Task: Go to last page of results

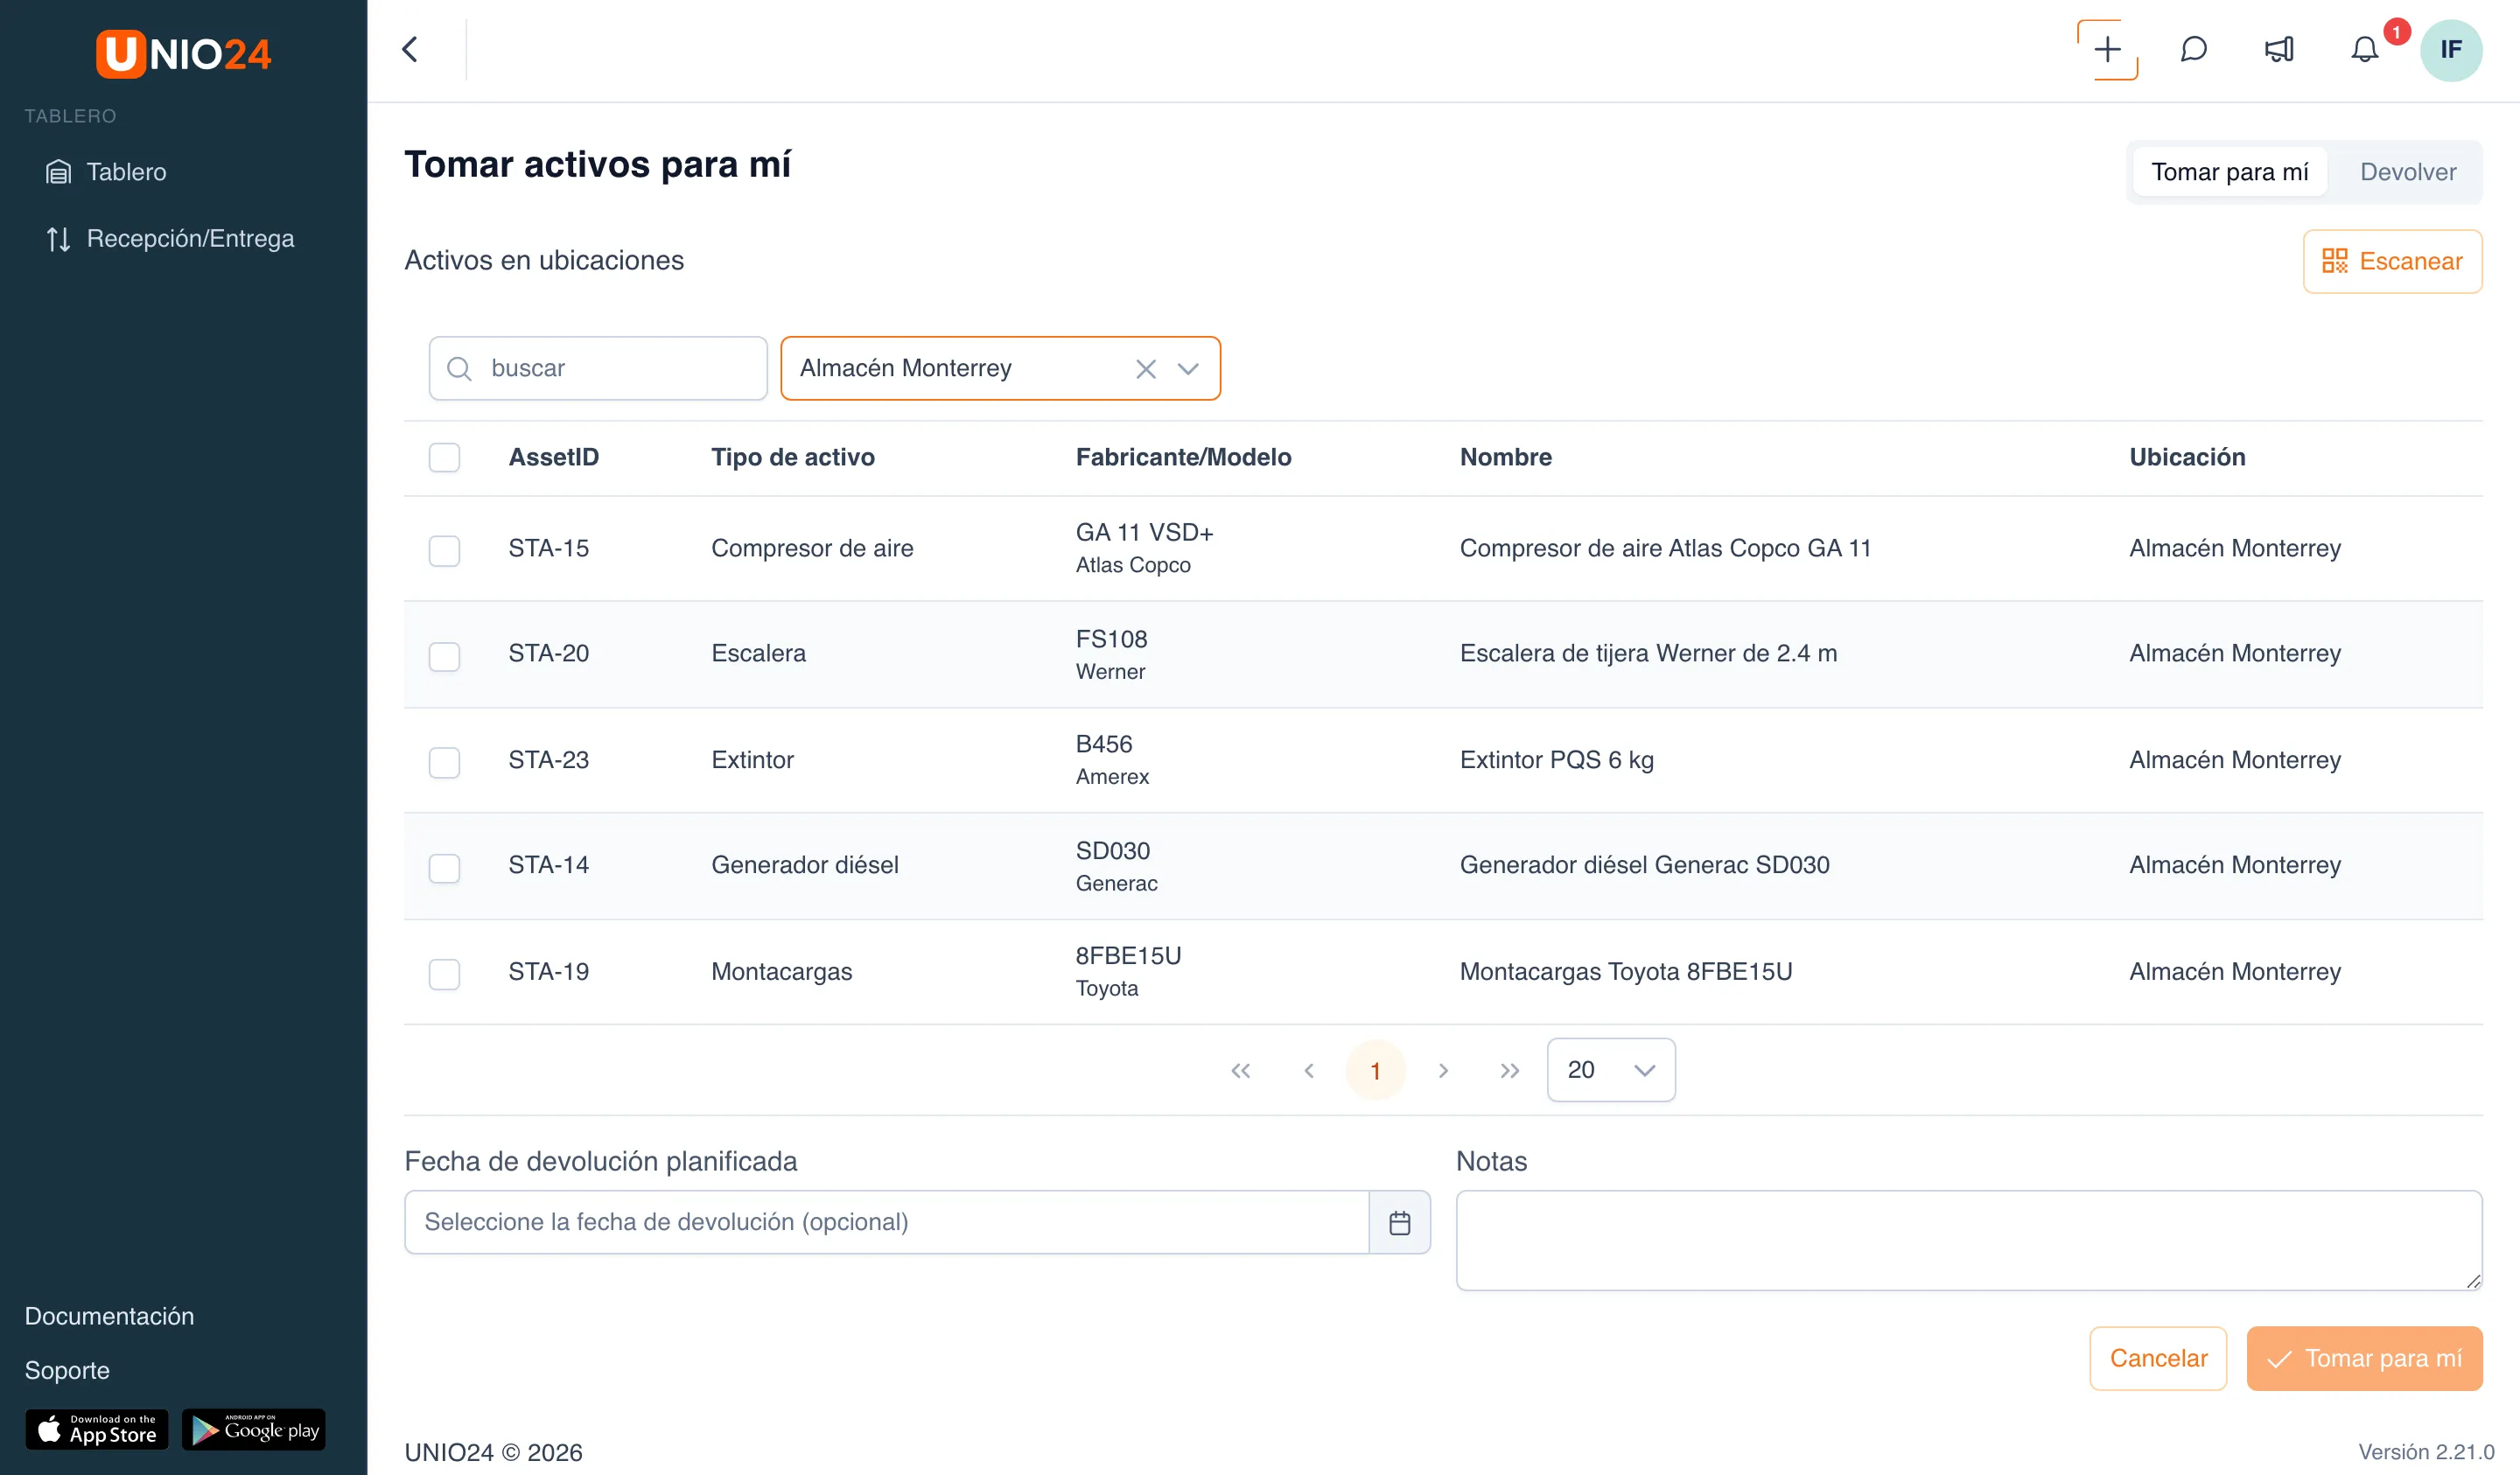Action: pos(1510,1070)
